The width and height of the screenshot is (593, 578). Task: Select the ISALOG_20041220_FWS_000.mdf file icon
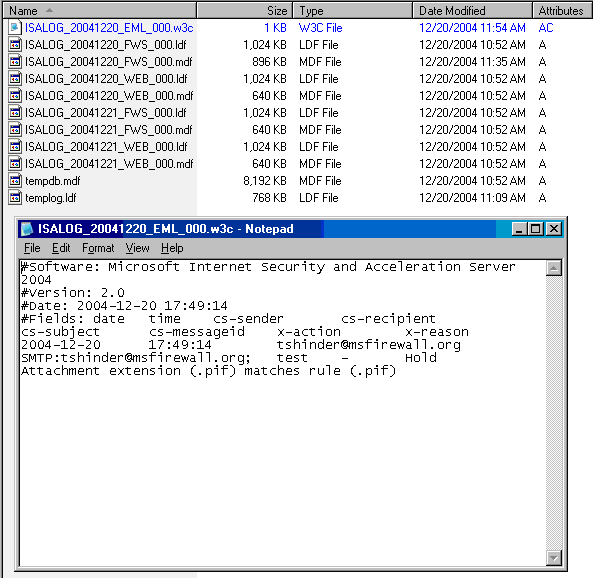click(x=15, y=62)
